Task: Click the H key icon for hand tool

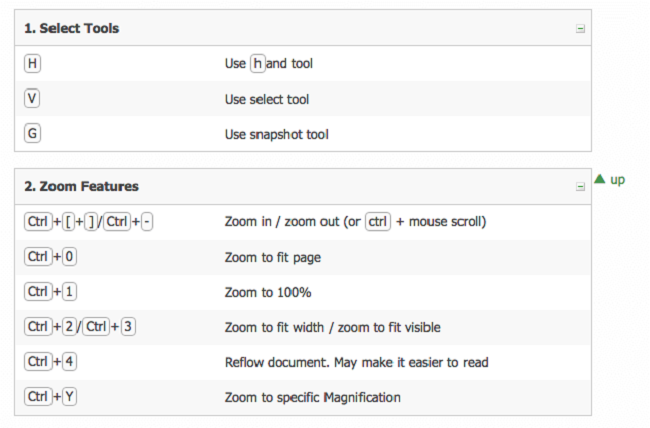Action: coord(32,63)
